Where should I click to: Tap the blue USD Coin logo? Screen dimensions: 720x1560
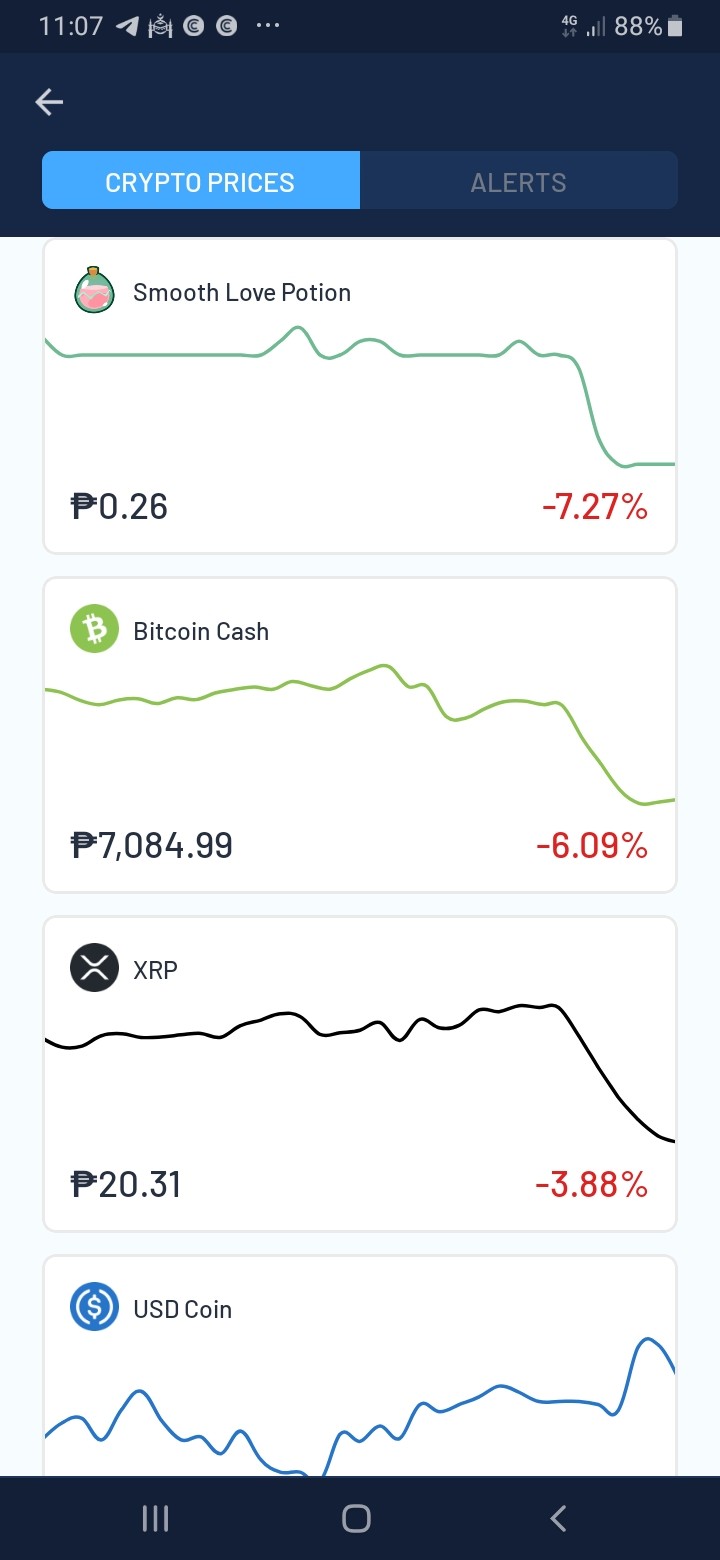(x=95, y=1307)
